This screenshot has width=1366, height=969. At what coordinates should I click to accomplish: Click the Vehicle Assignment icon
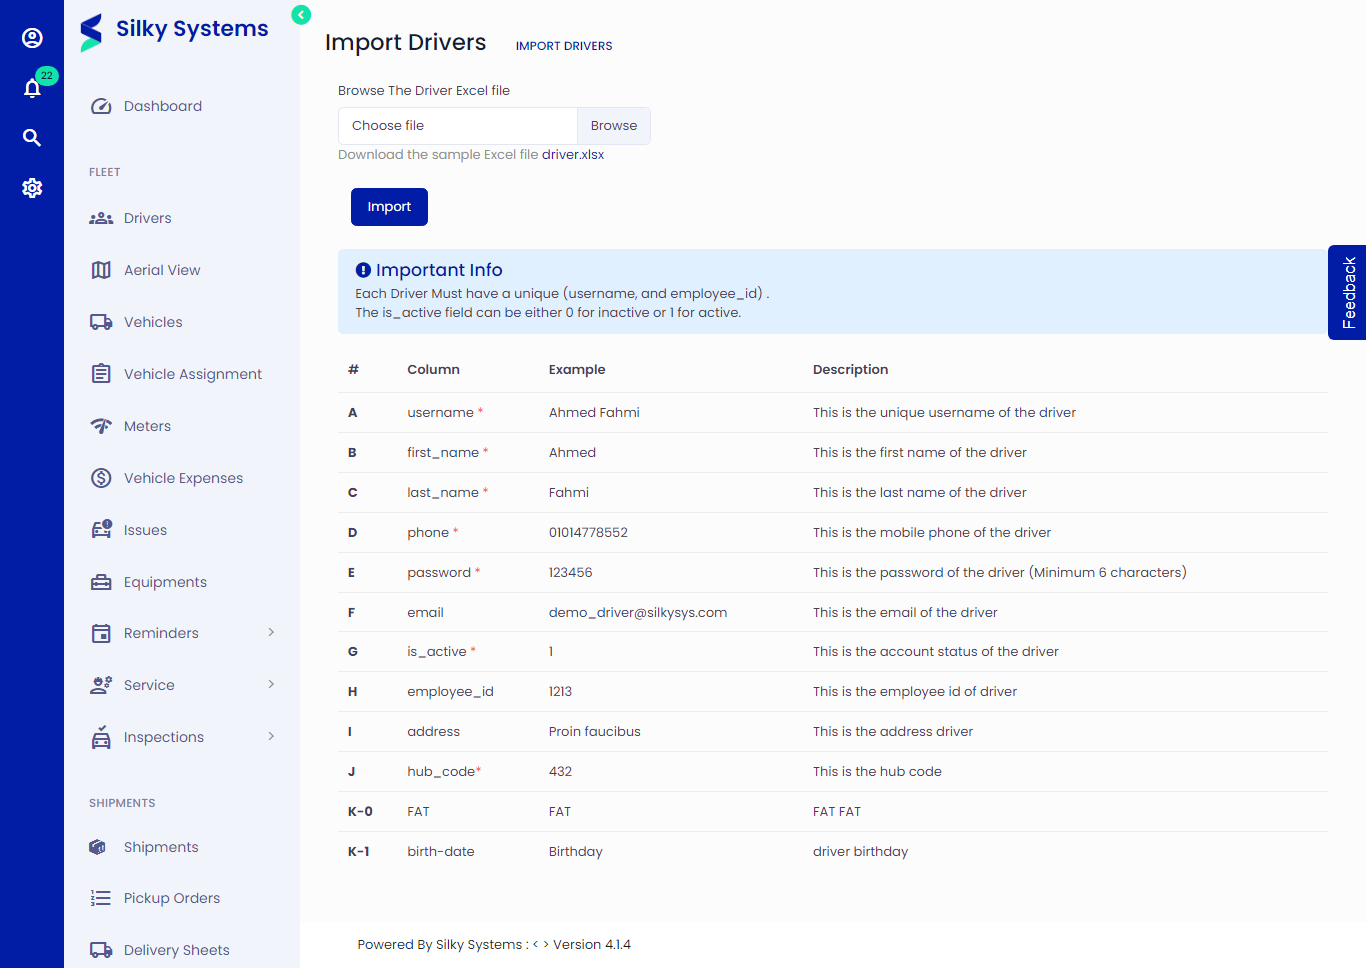pos(100,373)
